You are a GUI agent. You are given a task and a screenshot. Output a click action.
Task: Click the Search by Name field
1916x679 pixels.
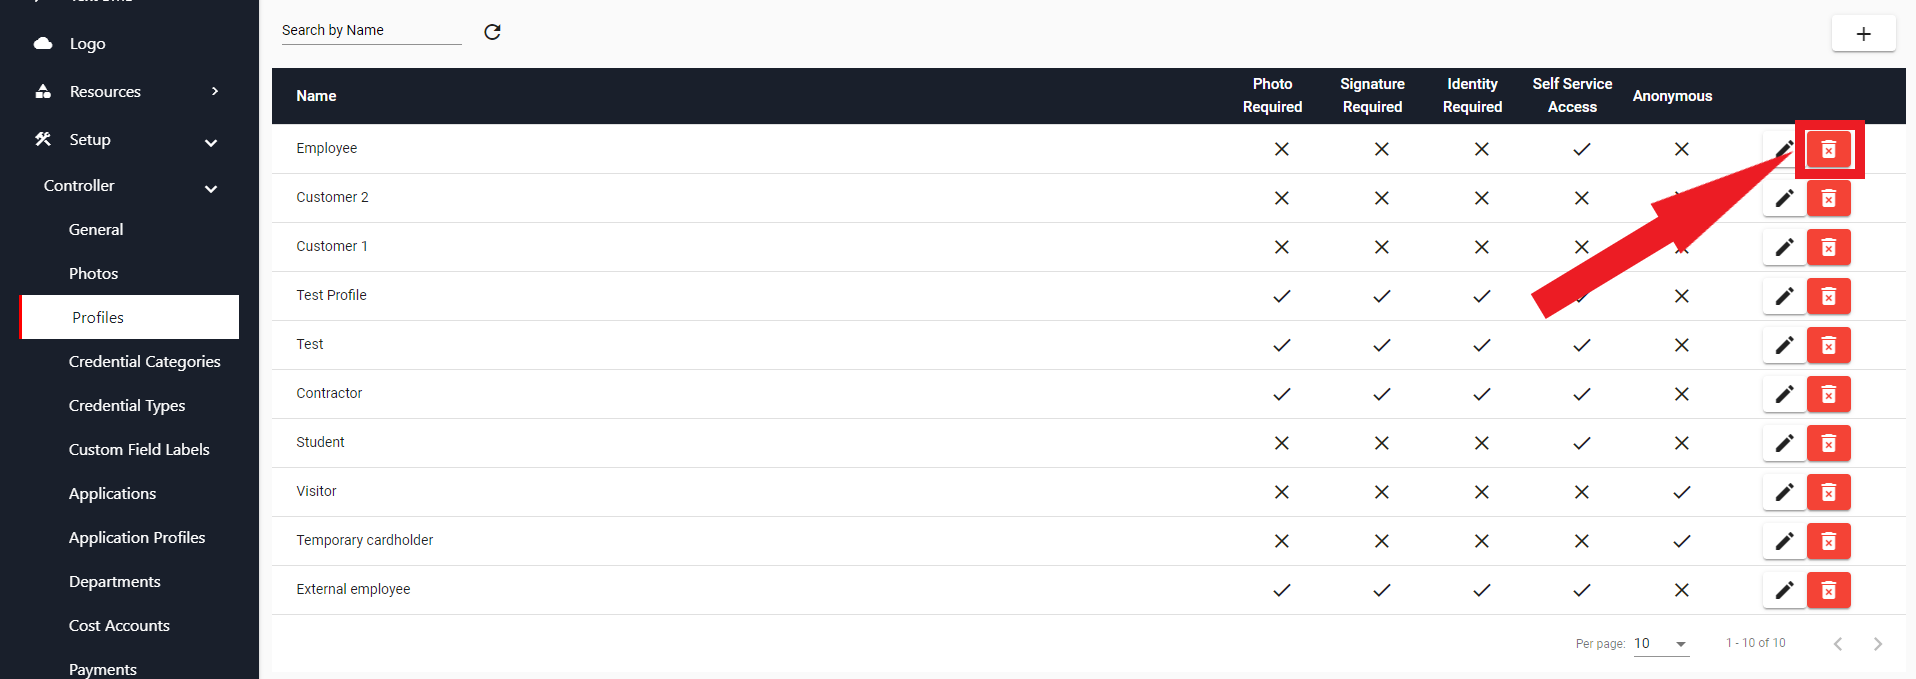tap(371, 31)
